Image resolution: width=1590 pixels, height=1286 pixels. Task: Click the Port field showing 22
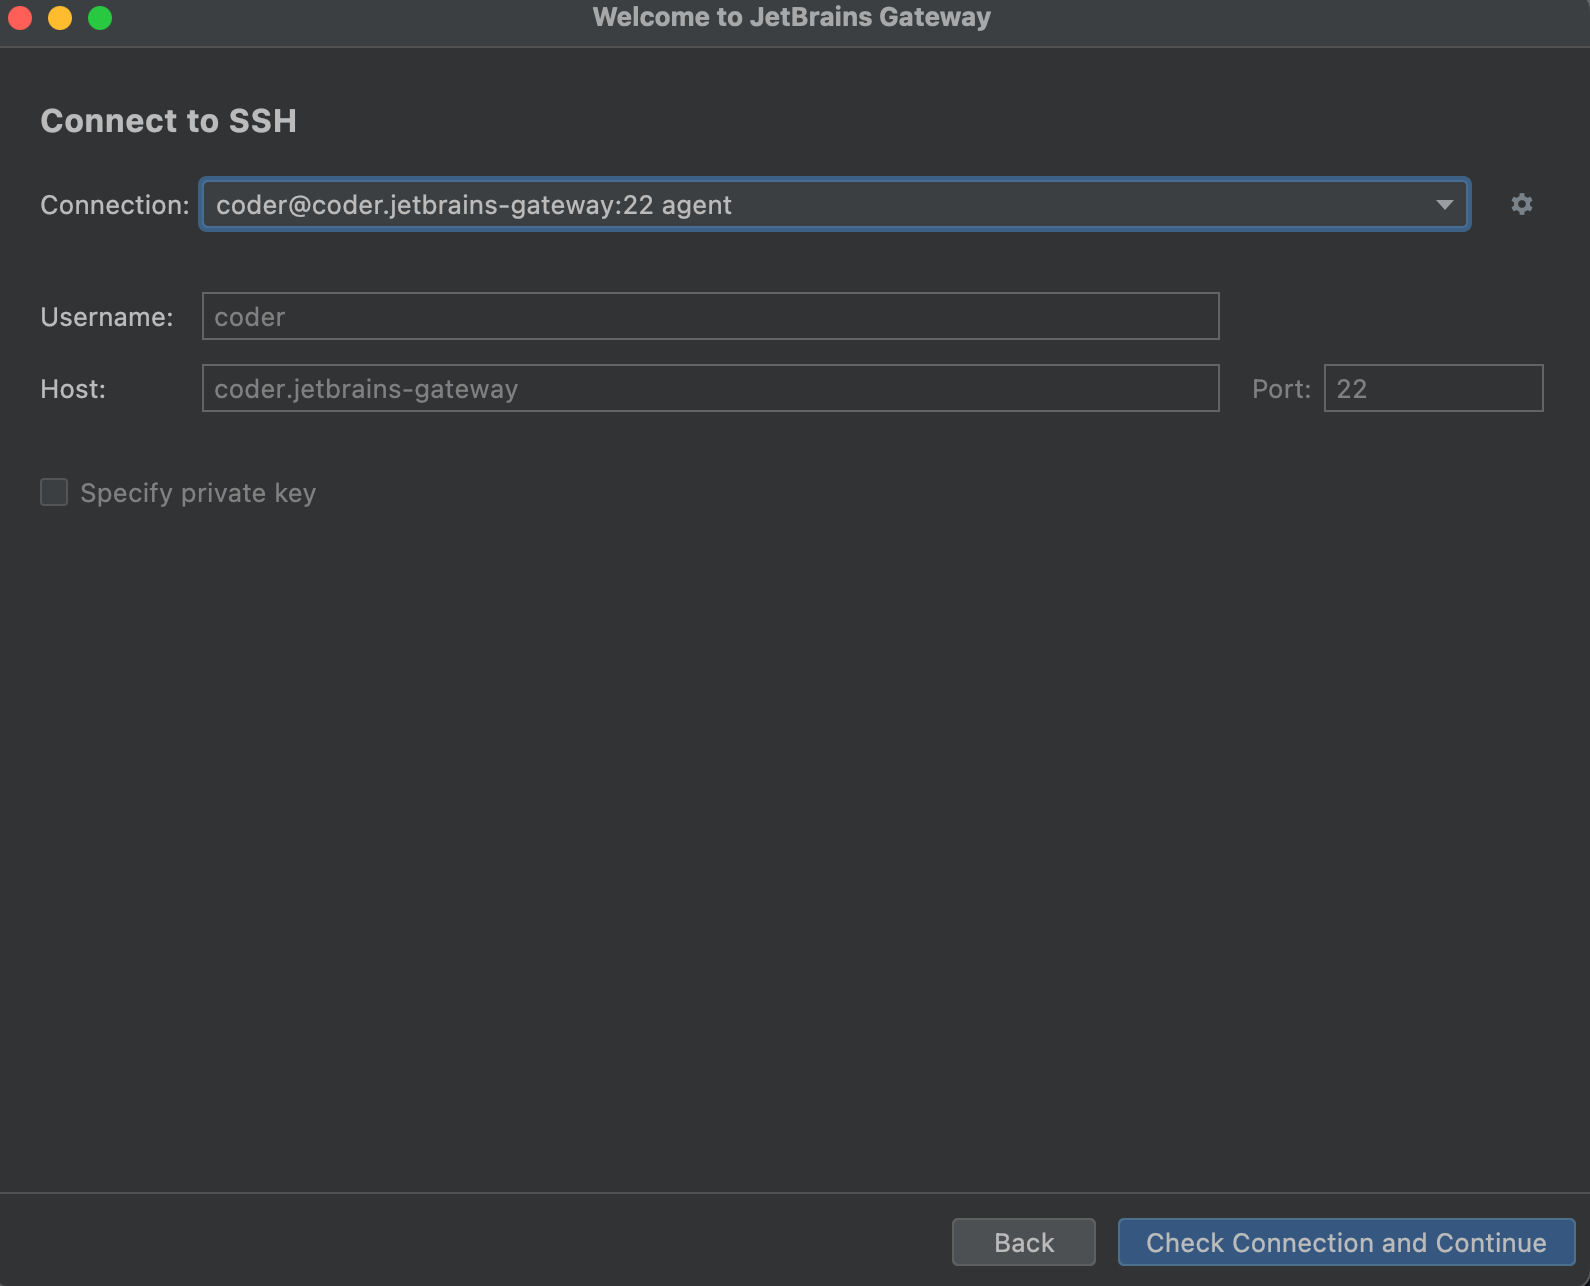[x=1433, y=388]
